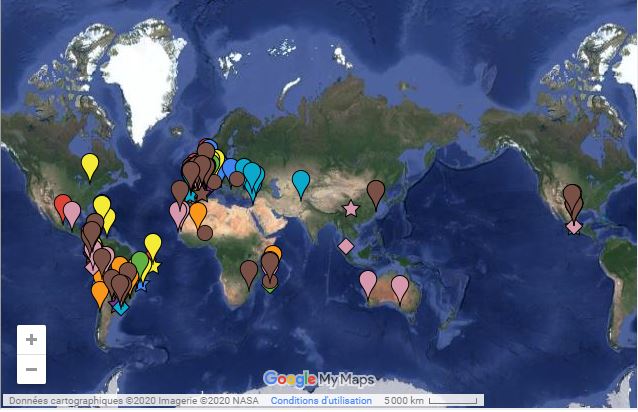
Task: Select the cyan pin in Central Asia
Action: coord(301,183)
